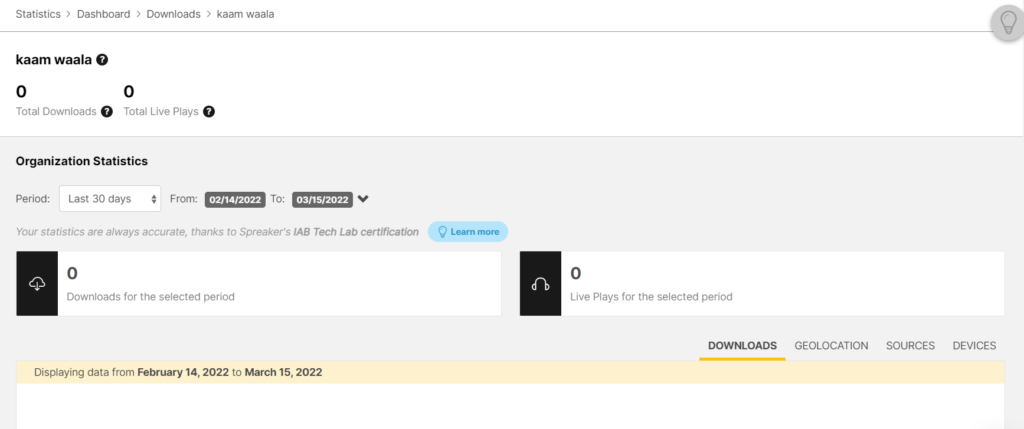The height and width of the screenshot is (429, 1024).
Task: Open the Total Live Plays help icon
Action: click(208, 112)
